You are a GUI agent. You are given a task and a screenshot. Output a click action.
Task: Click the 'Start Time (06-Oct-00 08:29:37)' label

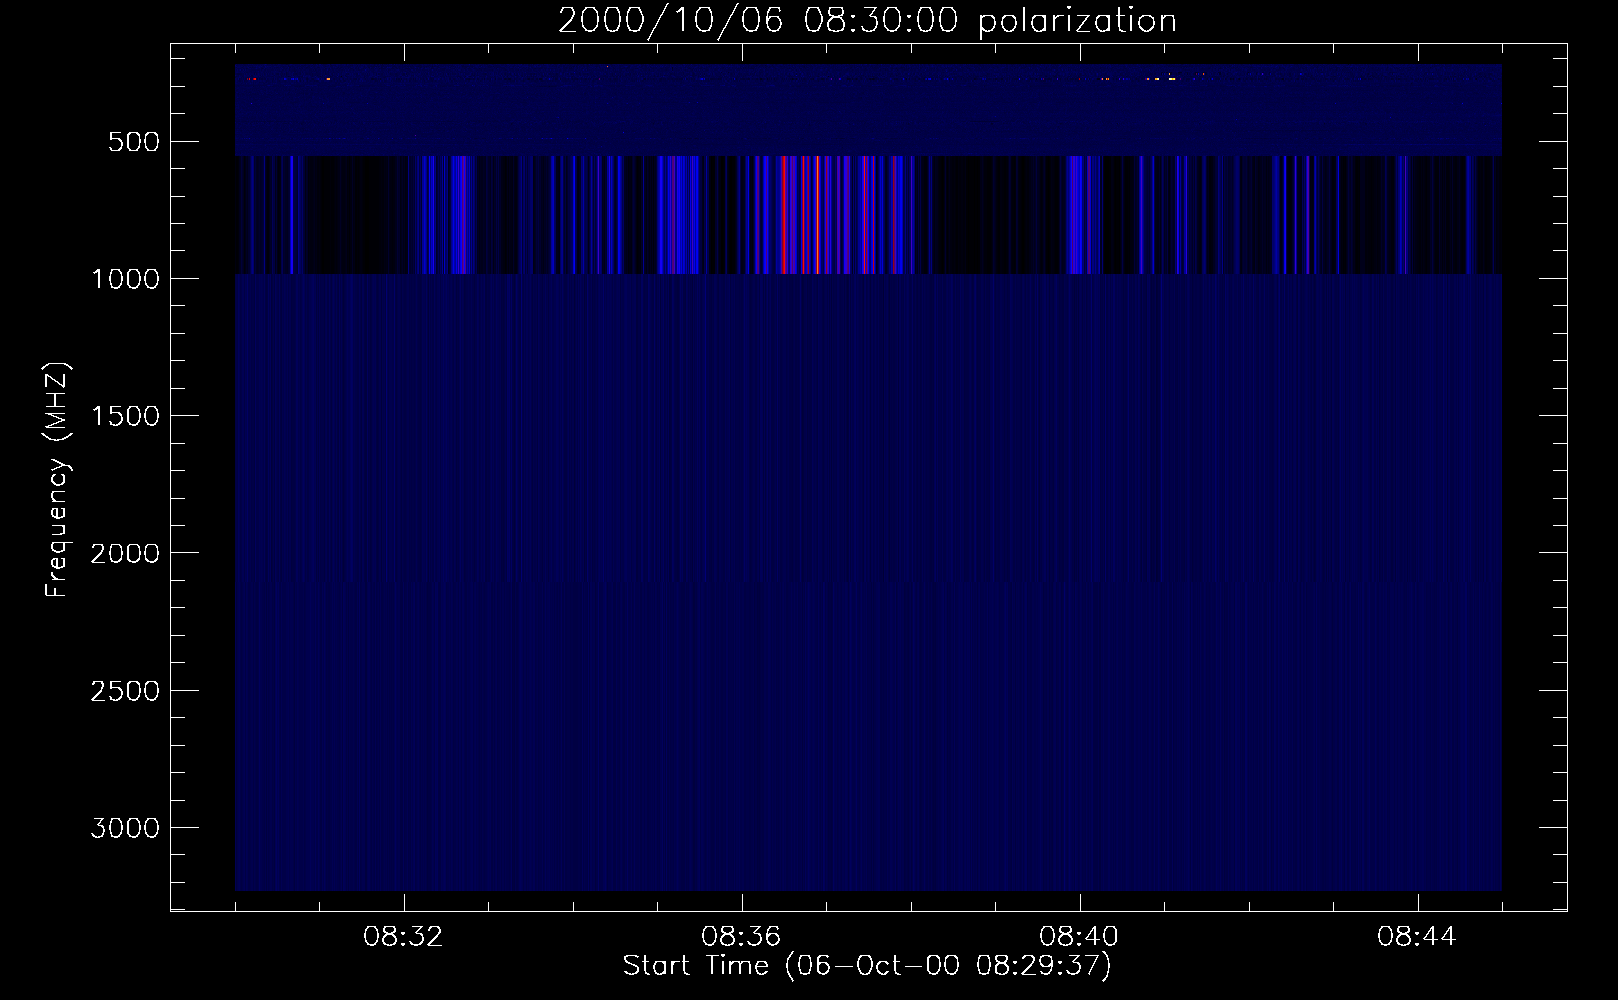867,966
